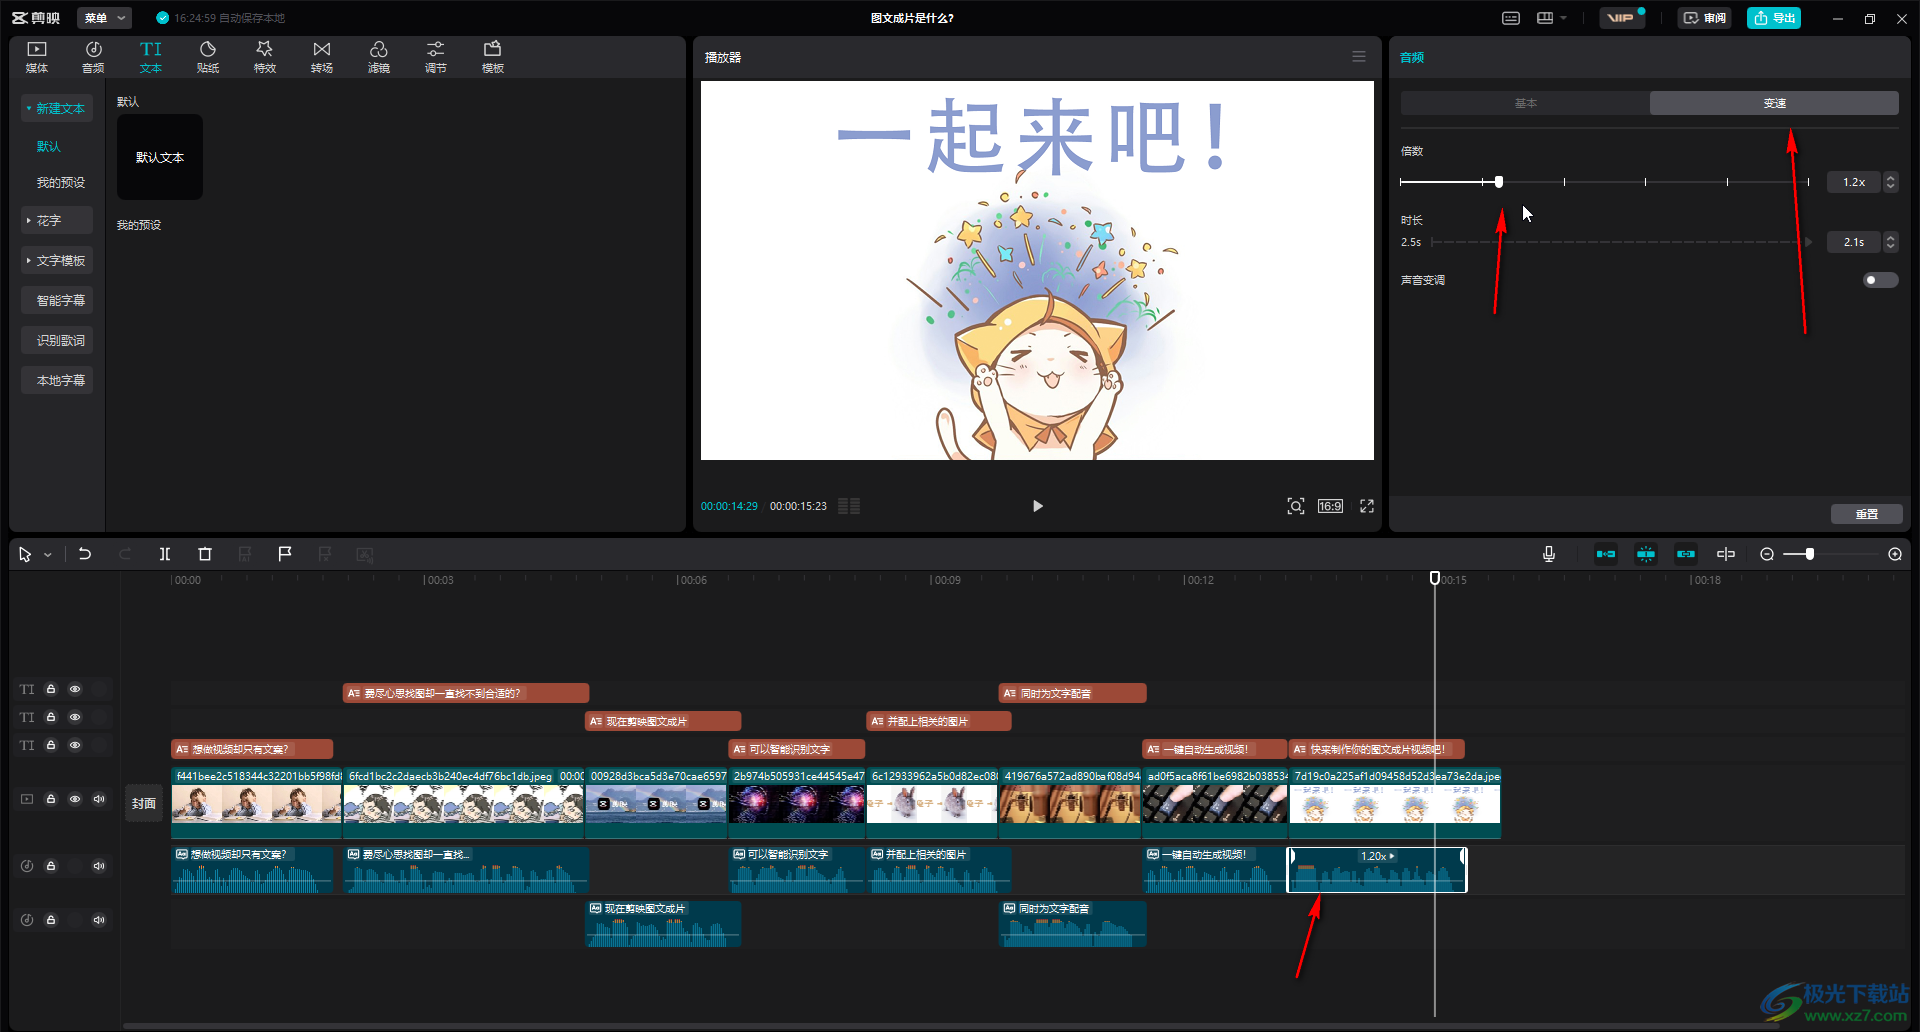Open the 特效 (Effects) tool icon
This screenshot has height=1032, width=1920.
[265, 57]
